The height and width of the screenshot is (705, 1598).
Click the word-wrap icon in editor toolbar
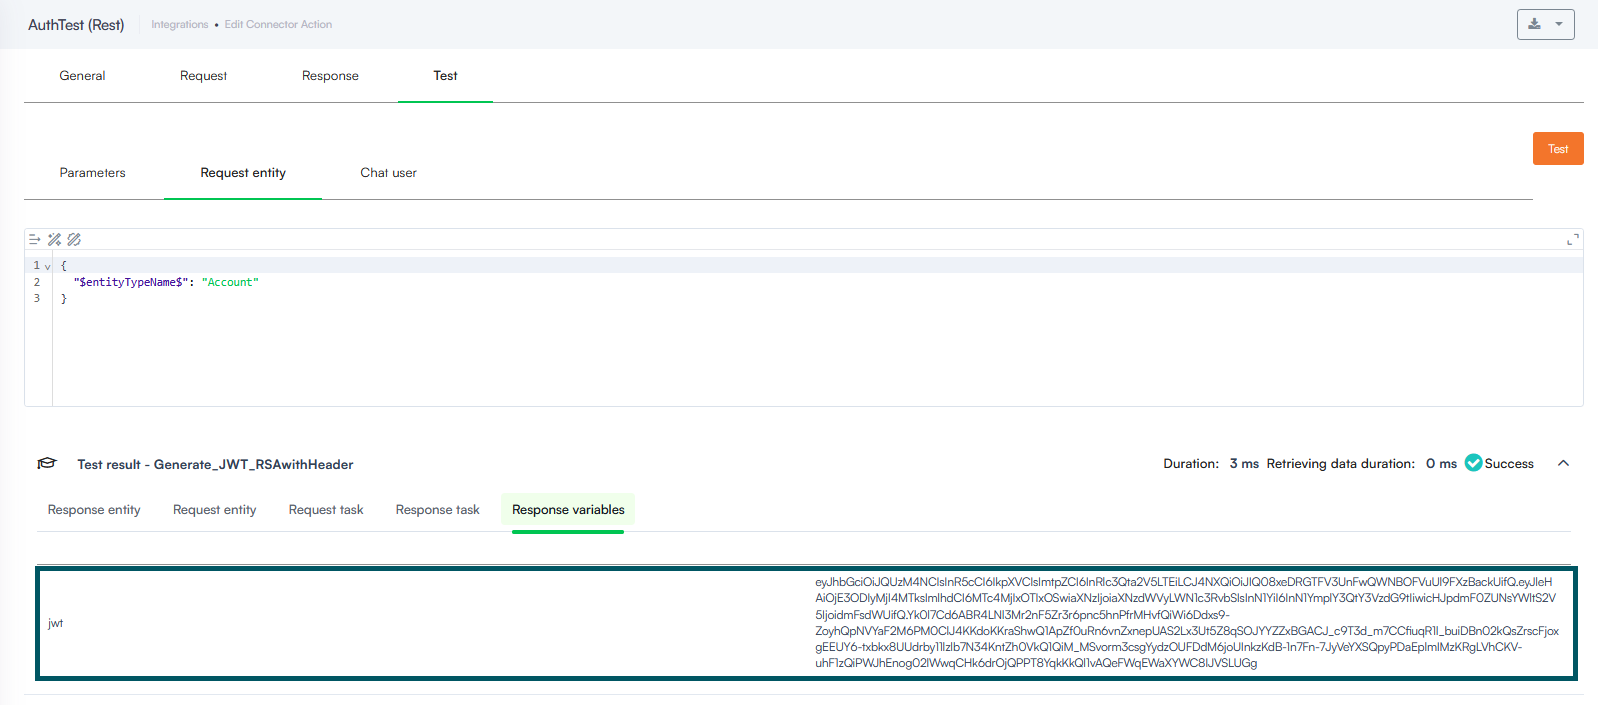click(34, 239)
